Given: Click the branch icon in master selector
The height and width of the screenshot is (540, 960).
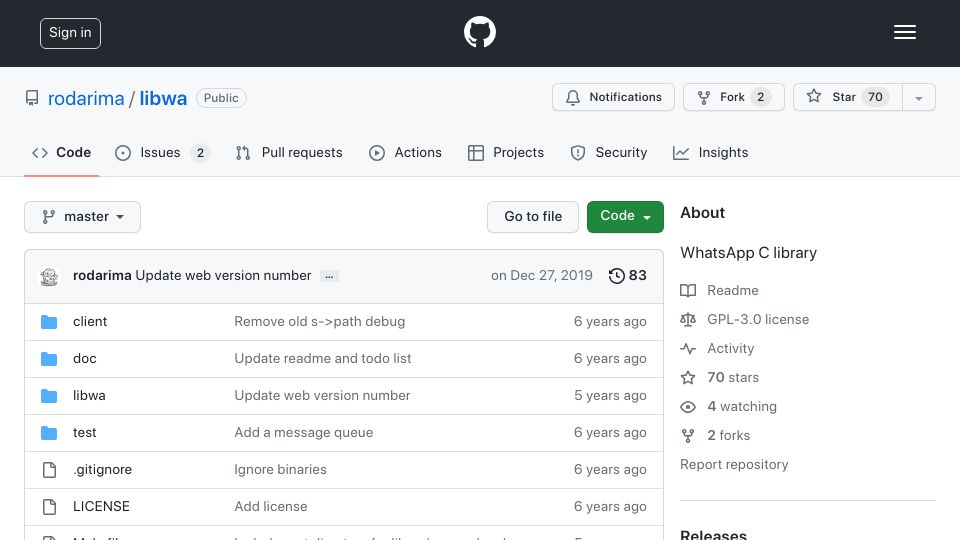Looking at the screenshot, I should click(48, 217).
